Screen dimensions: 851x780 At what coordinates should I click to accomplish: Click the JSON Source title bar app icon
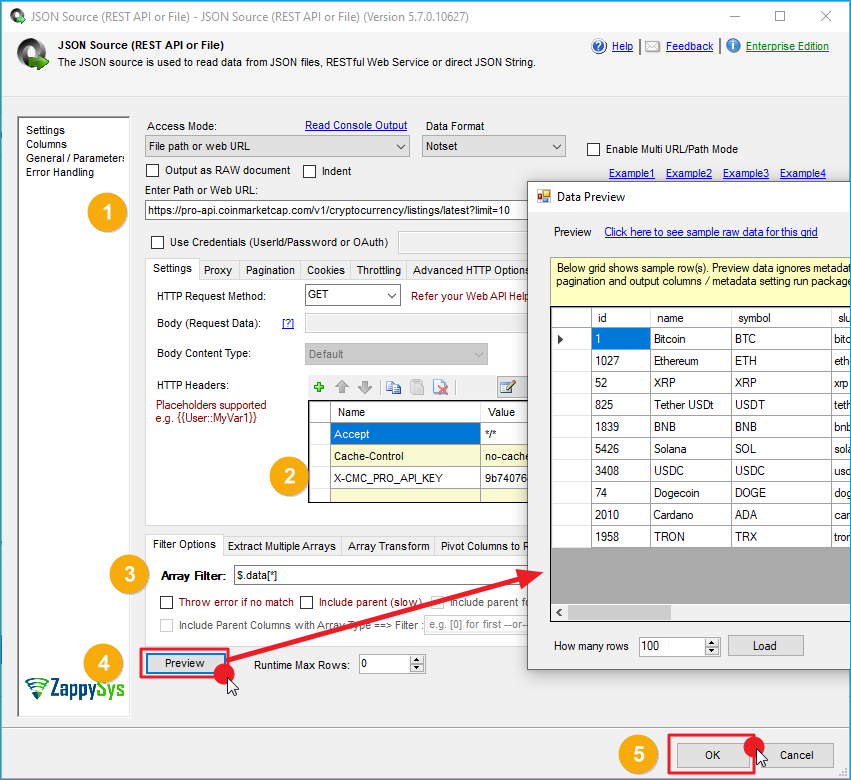pyautogui.click(x=17, y=17)
